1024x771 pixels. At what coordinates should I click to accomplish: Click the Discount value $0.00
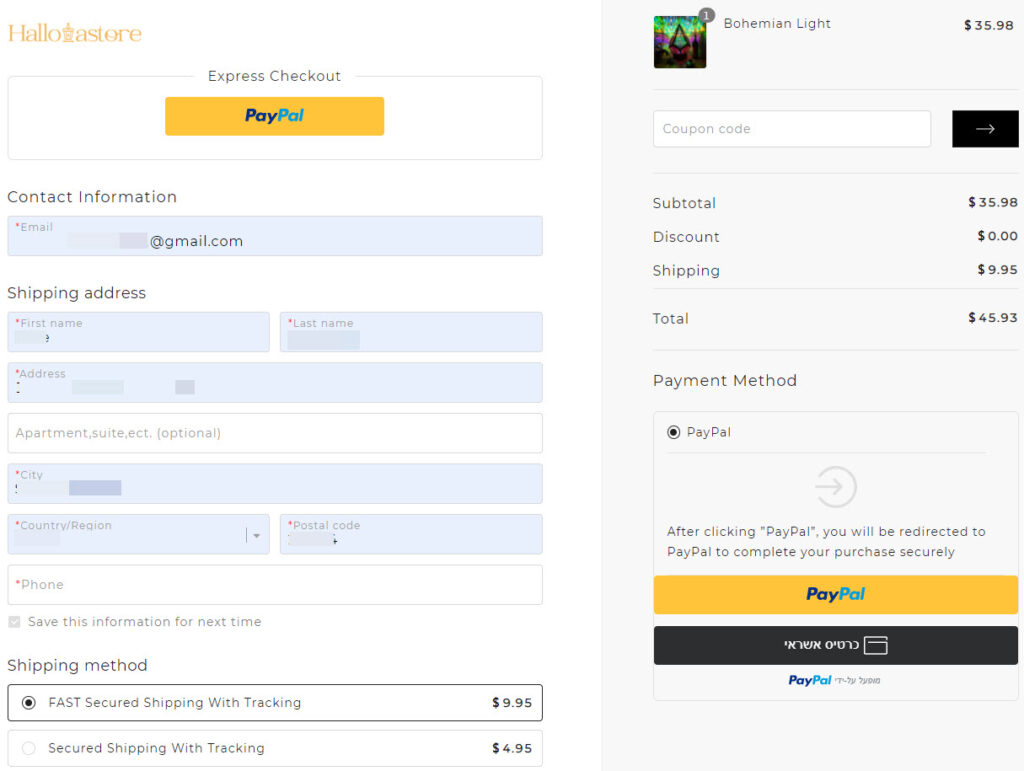[x=997, y=236]
